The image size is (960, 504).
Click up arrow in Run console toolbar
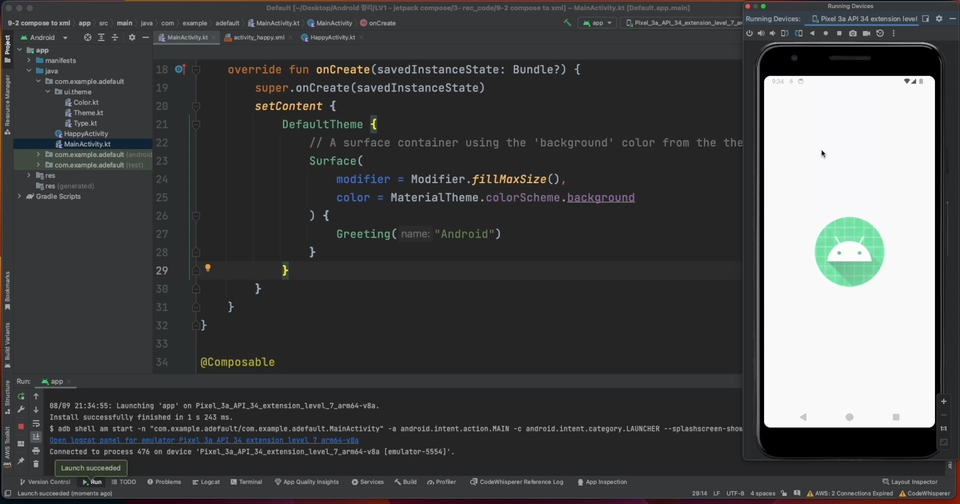tap(36, 396)
